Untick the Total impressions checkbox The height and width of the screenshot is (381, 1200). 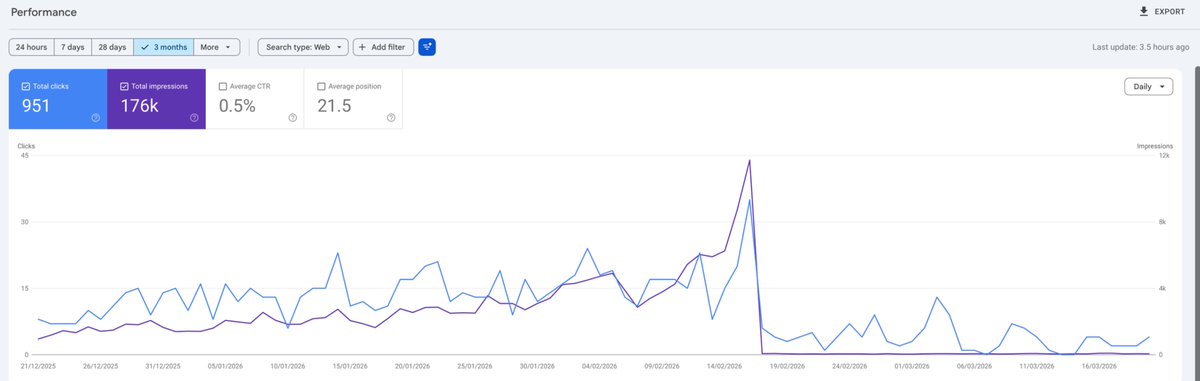123,86
